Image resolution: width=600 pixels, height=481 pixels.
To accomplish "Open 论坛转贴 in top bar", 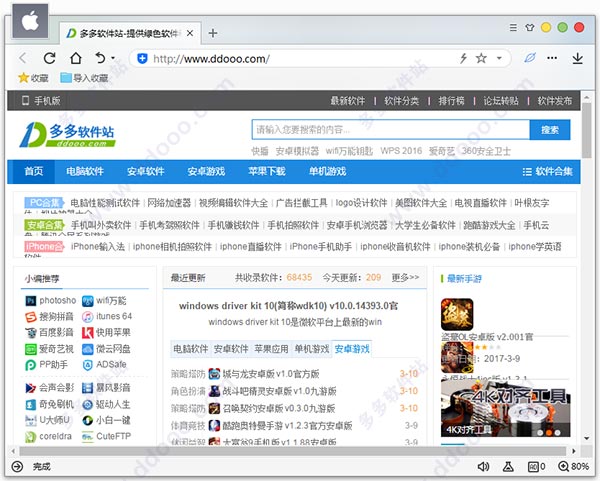I will [501, 101].
